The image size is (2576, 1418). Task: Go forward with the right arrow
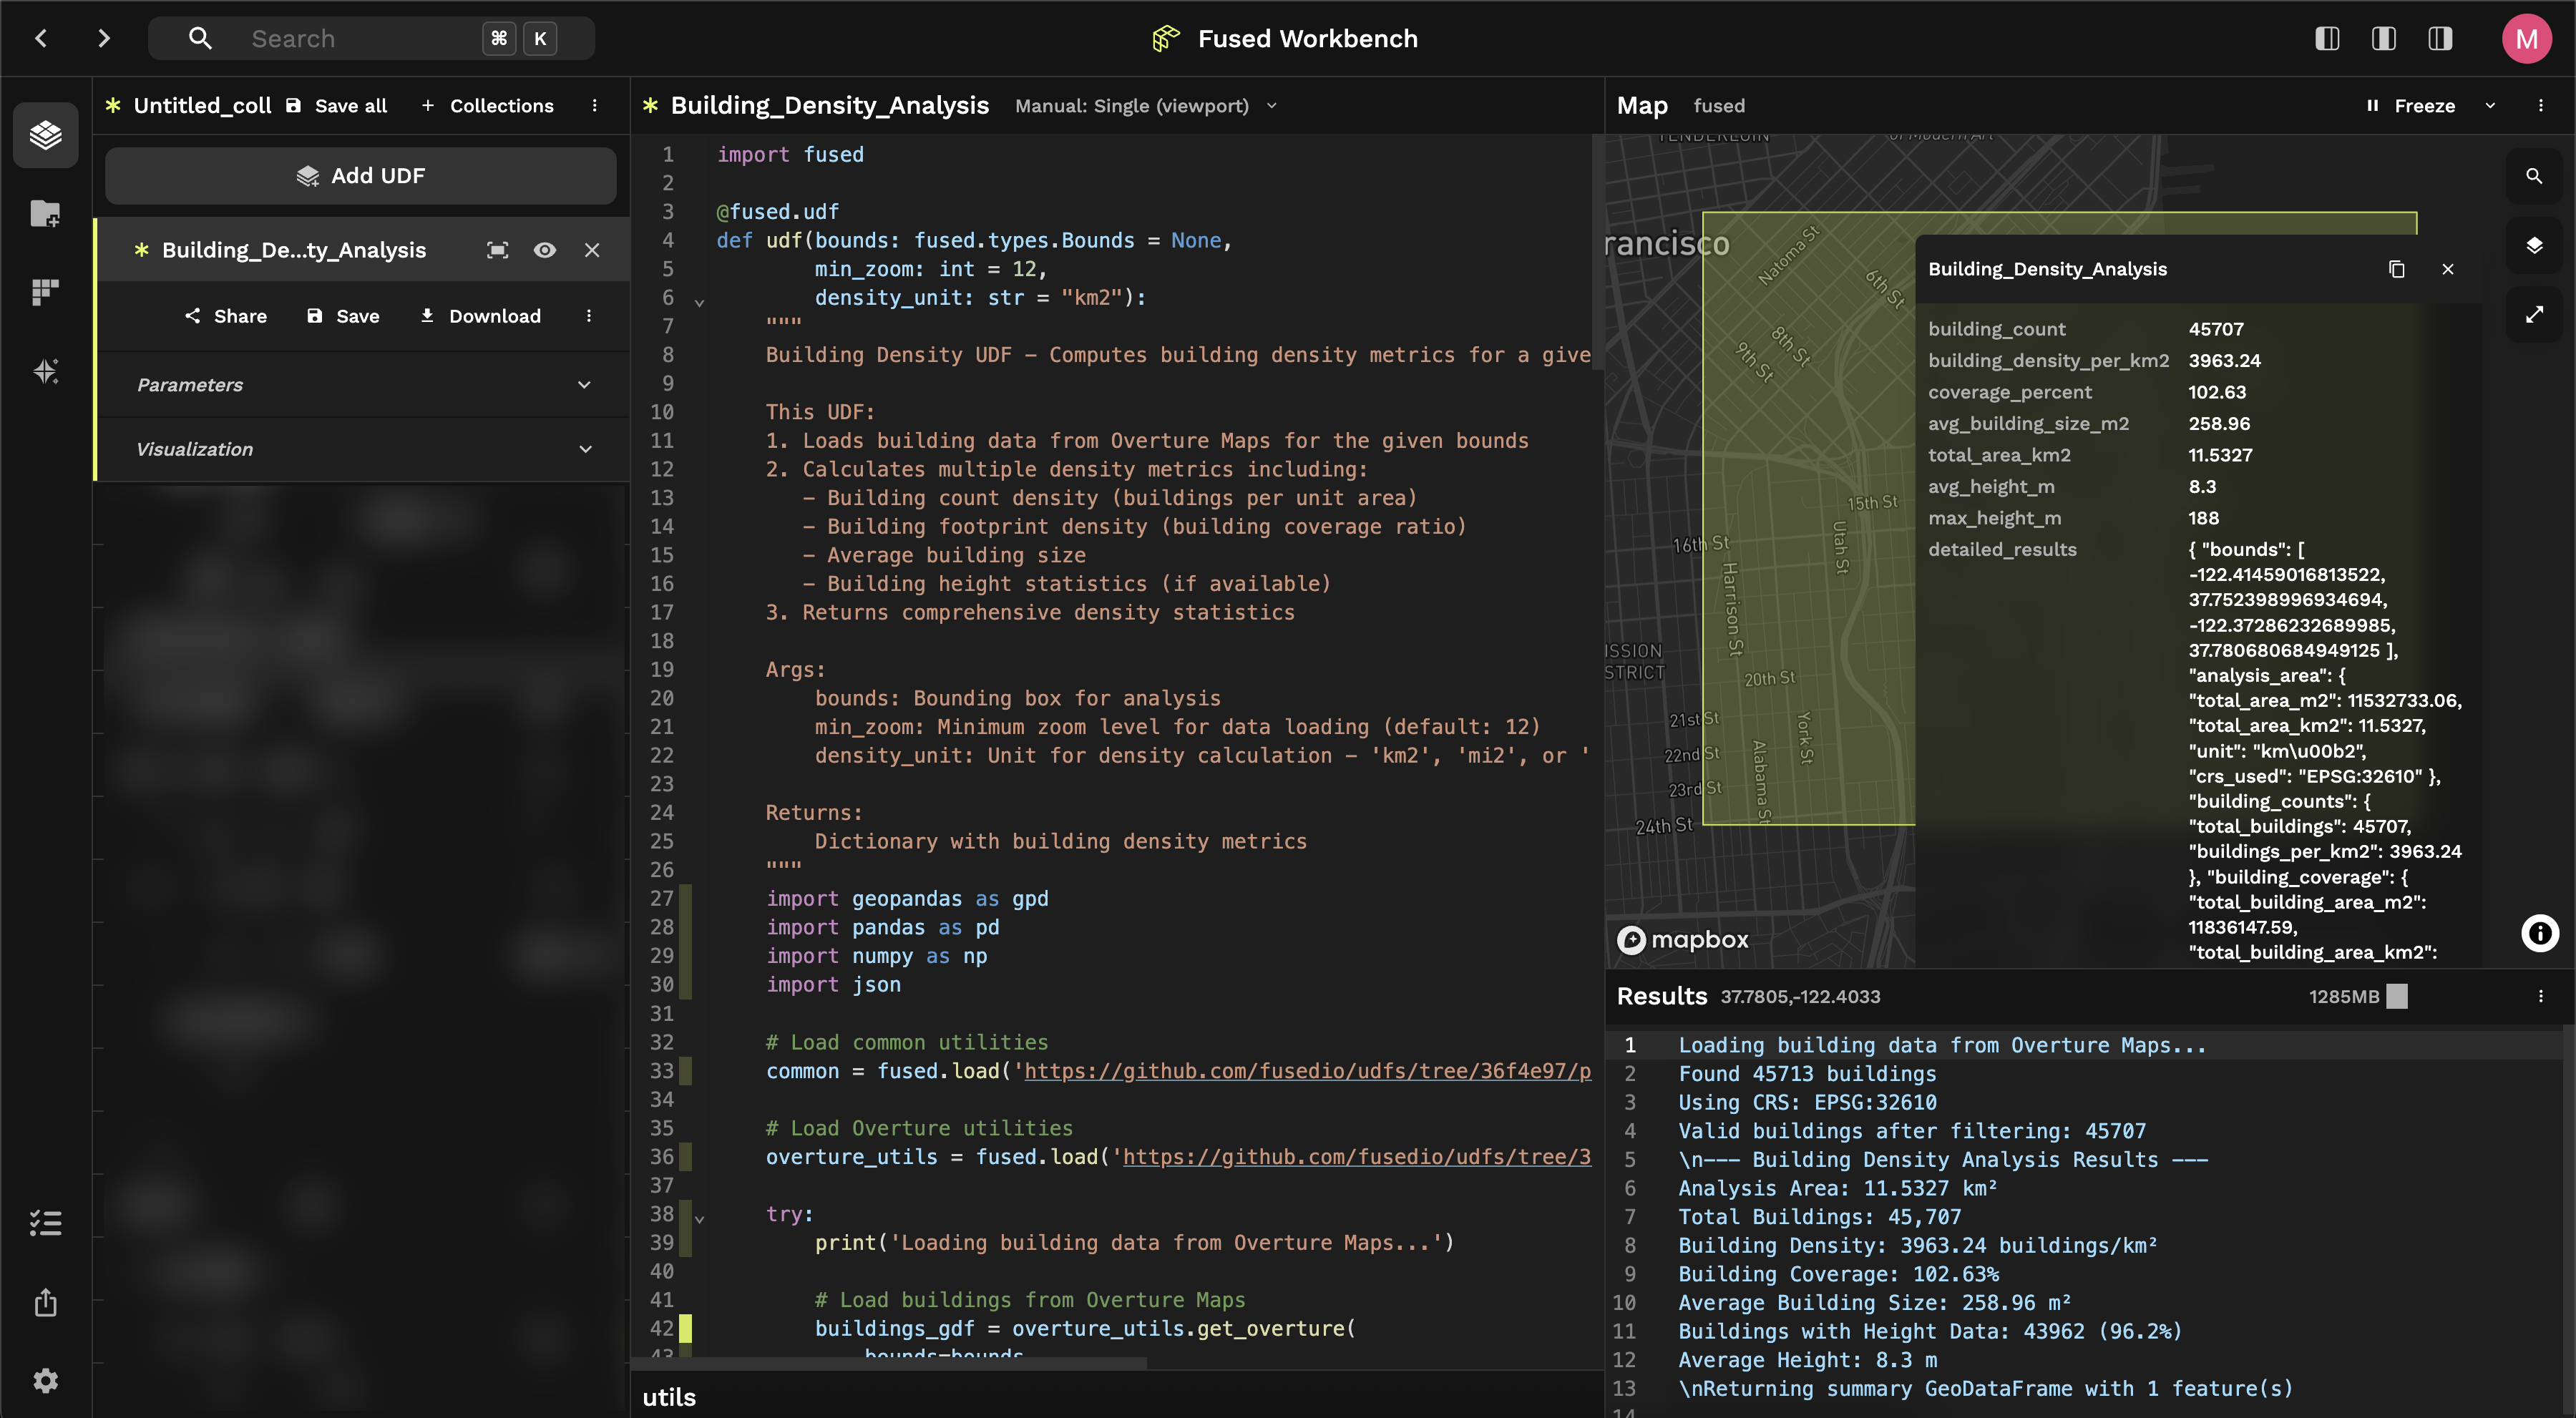point(104,38)
